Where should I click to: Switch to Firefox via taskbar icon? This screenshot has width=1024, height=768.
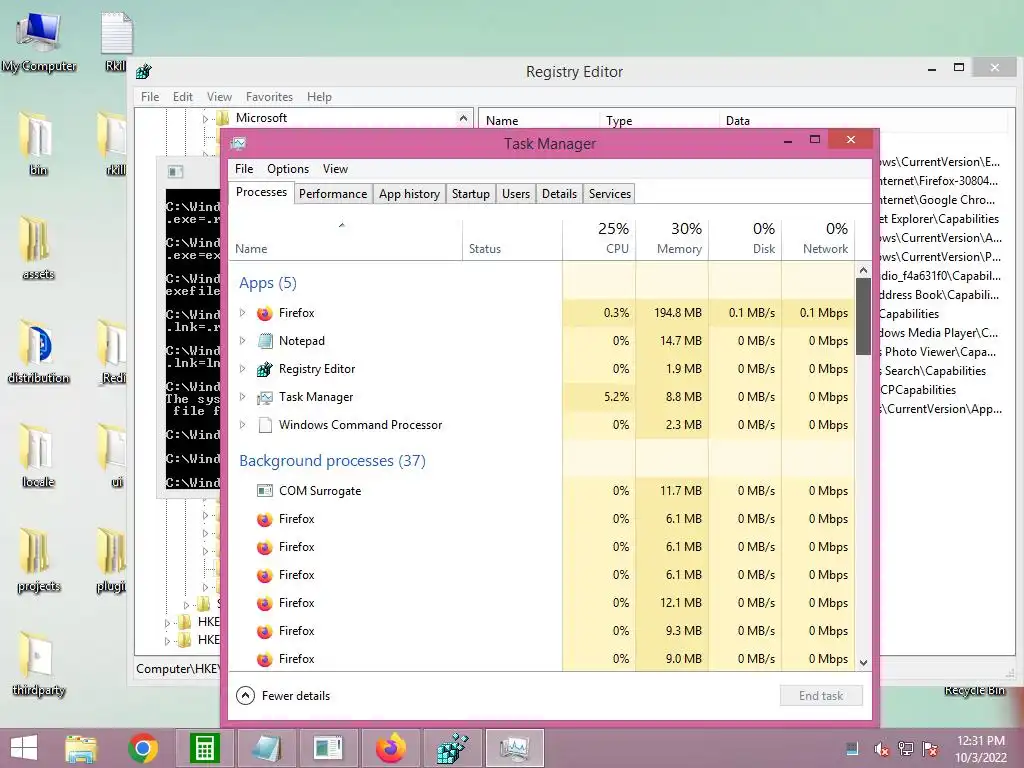391,747
